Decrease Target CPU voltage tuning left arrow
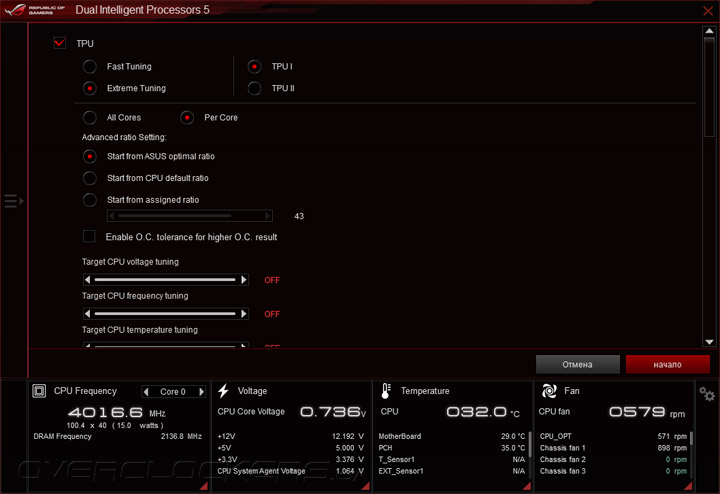 (x=87, y=280)
